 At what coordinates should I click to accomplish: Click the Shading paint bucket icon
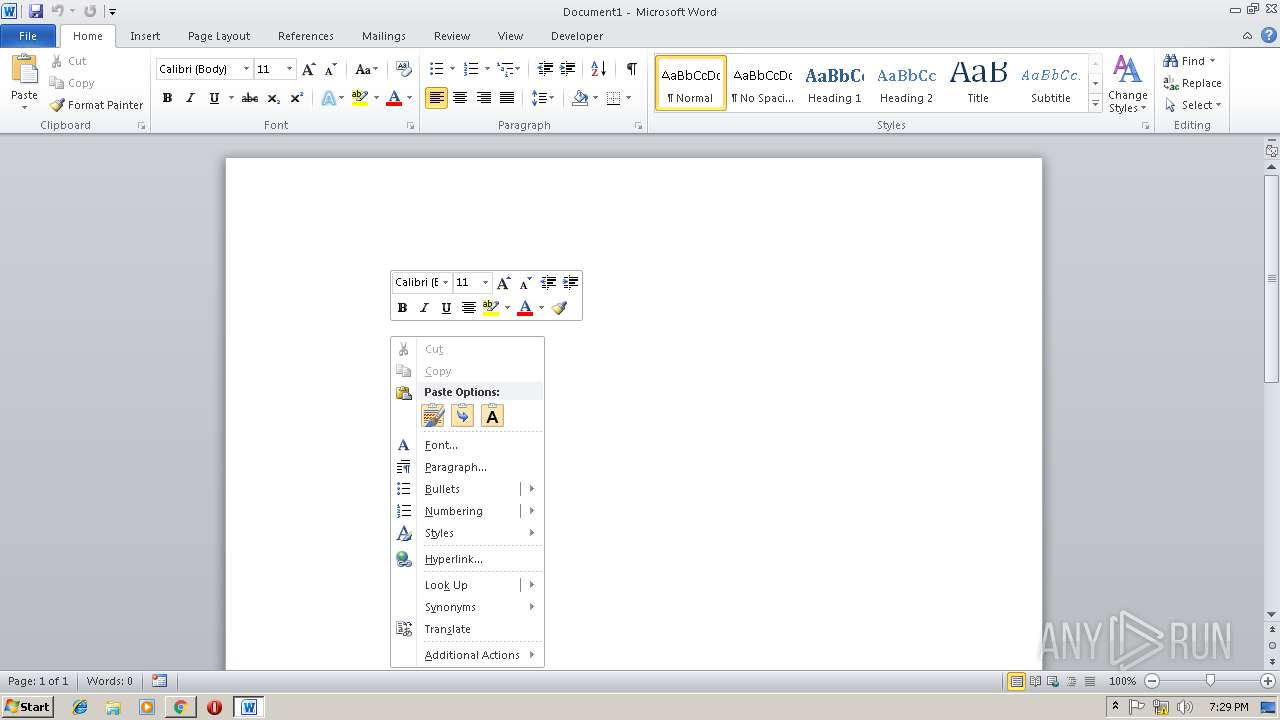pos(580,98)
